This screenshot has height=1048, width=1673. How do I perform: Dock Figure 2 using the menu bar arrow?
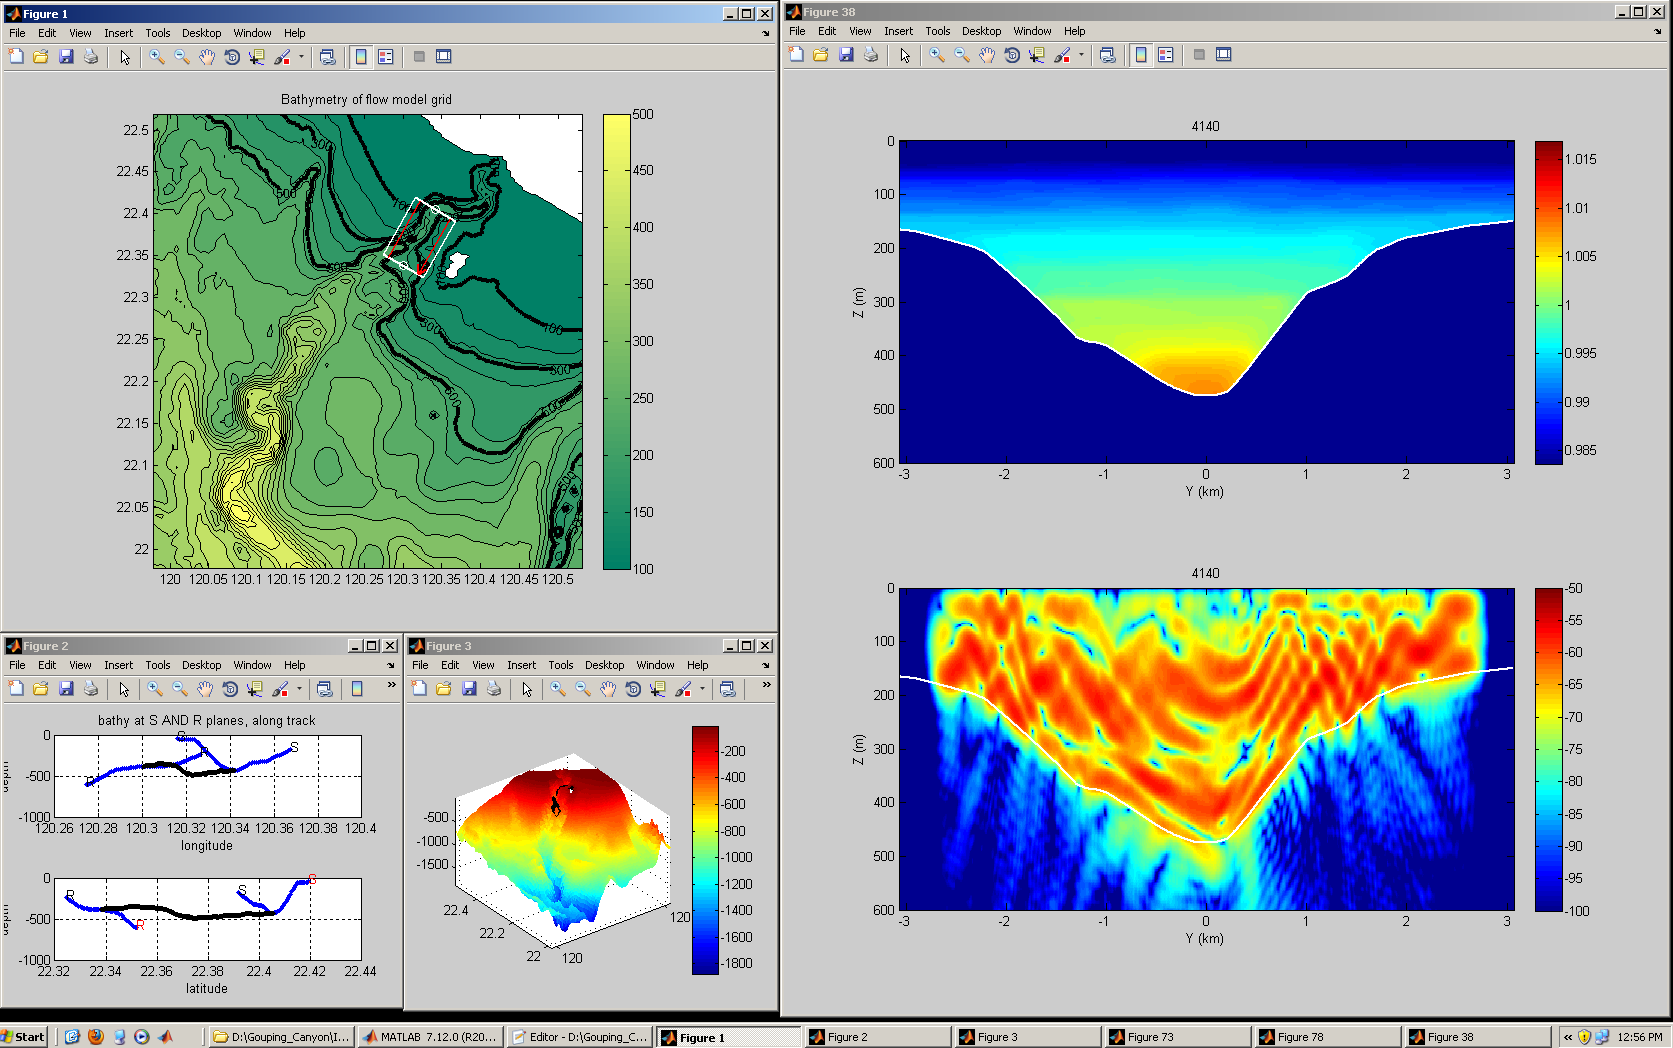(x=391, y=665)
